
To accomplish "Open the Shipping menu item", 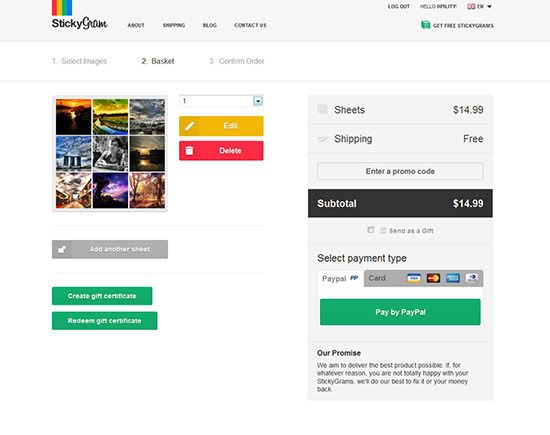I will pos(174,25).
